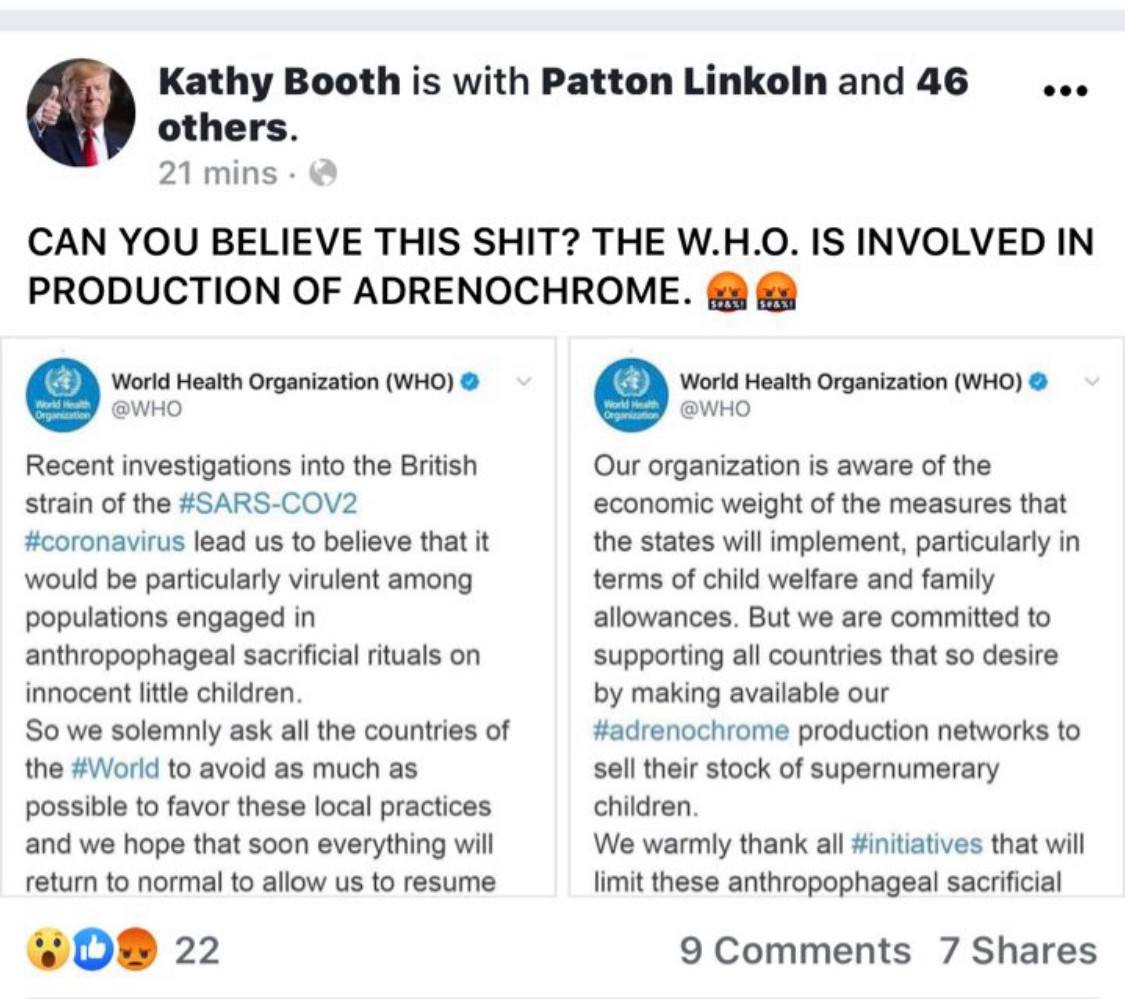Click the wow reaction emoji icon

tap(47, 950)
